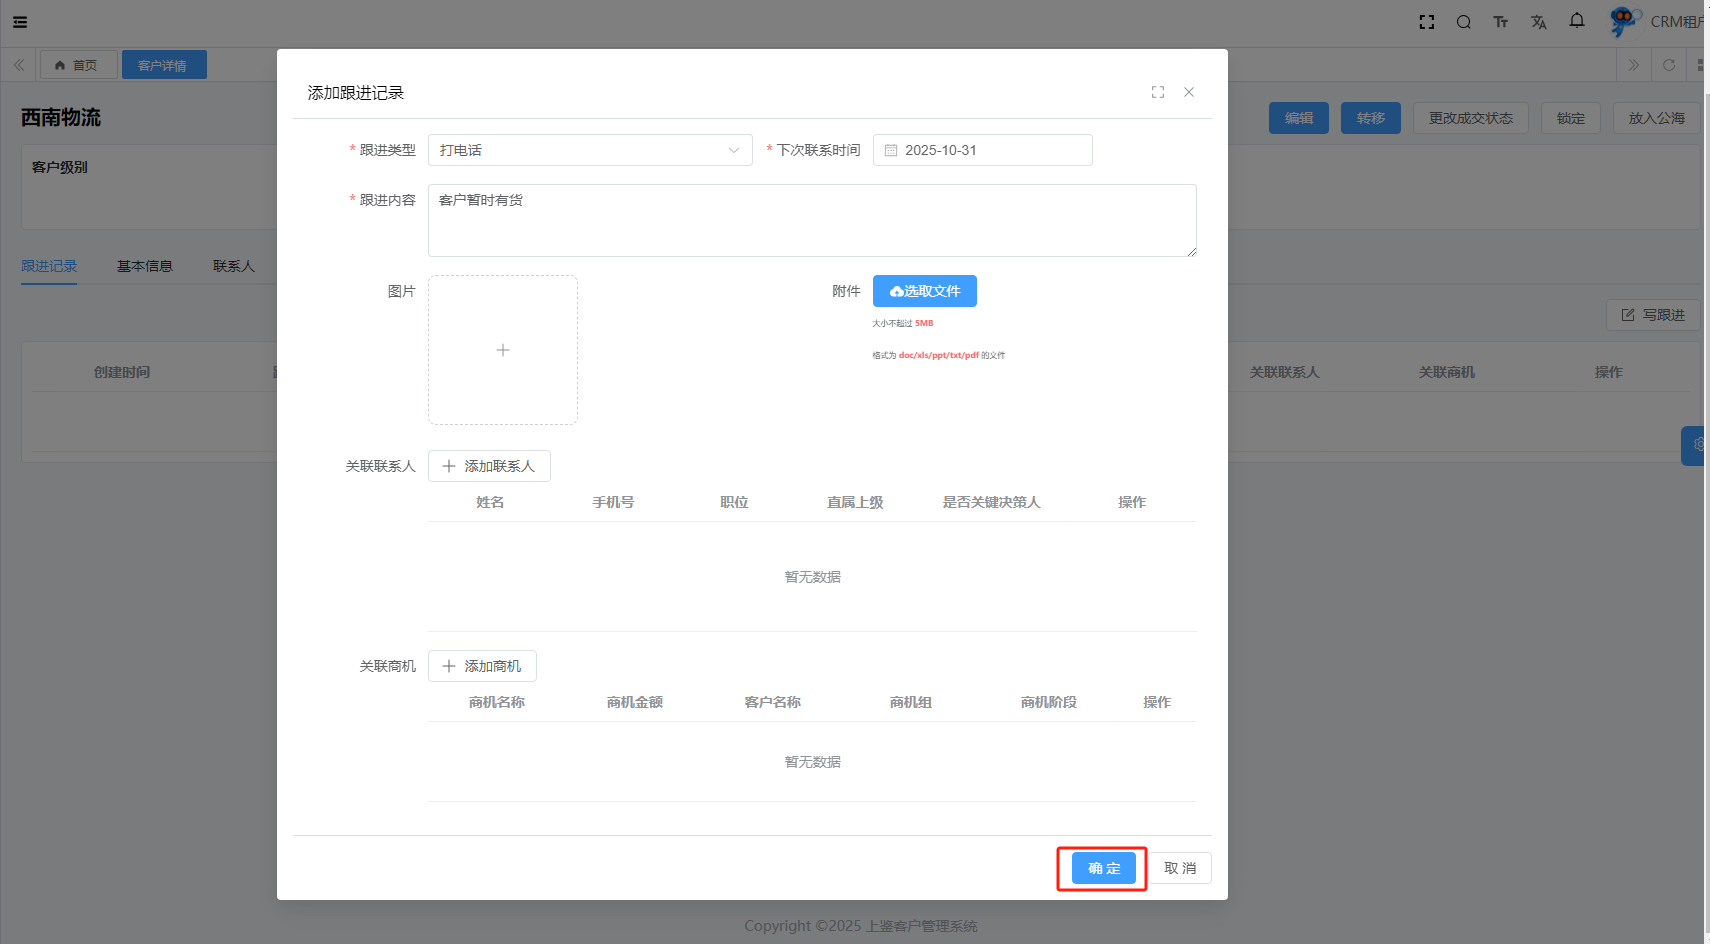Select the 客户详情 tab
The height and width of the screenshot is (944, 1710).
point(164,65)
